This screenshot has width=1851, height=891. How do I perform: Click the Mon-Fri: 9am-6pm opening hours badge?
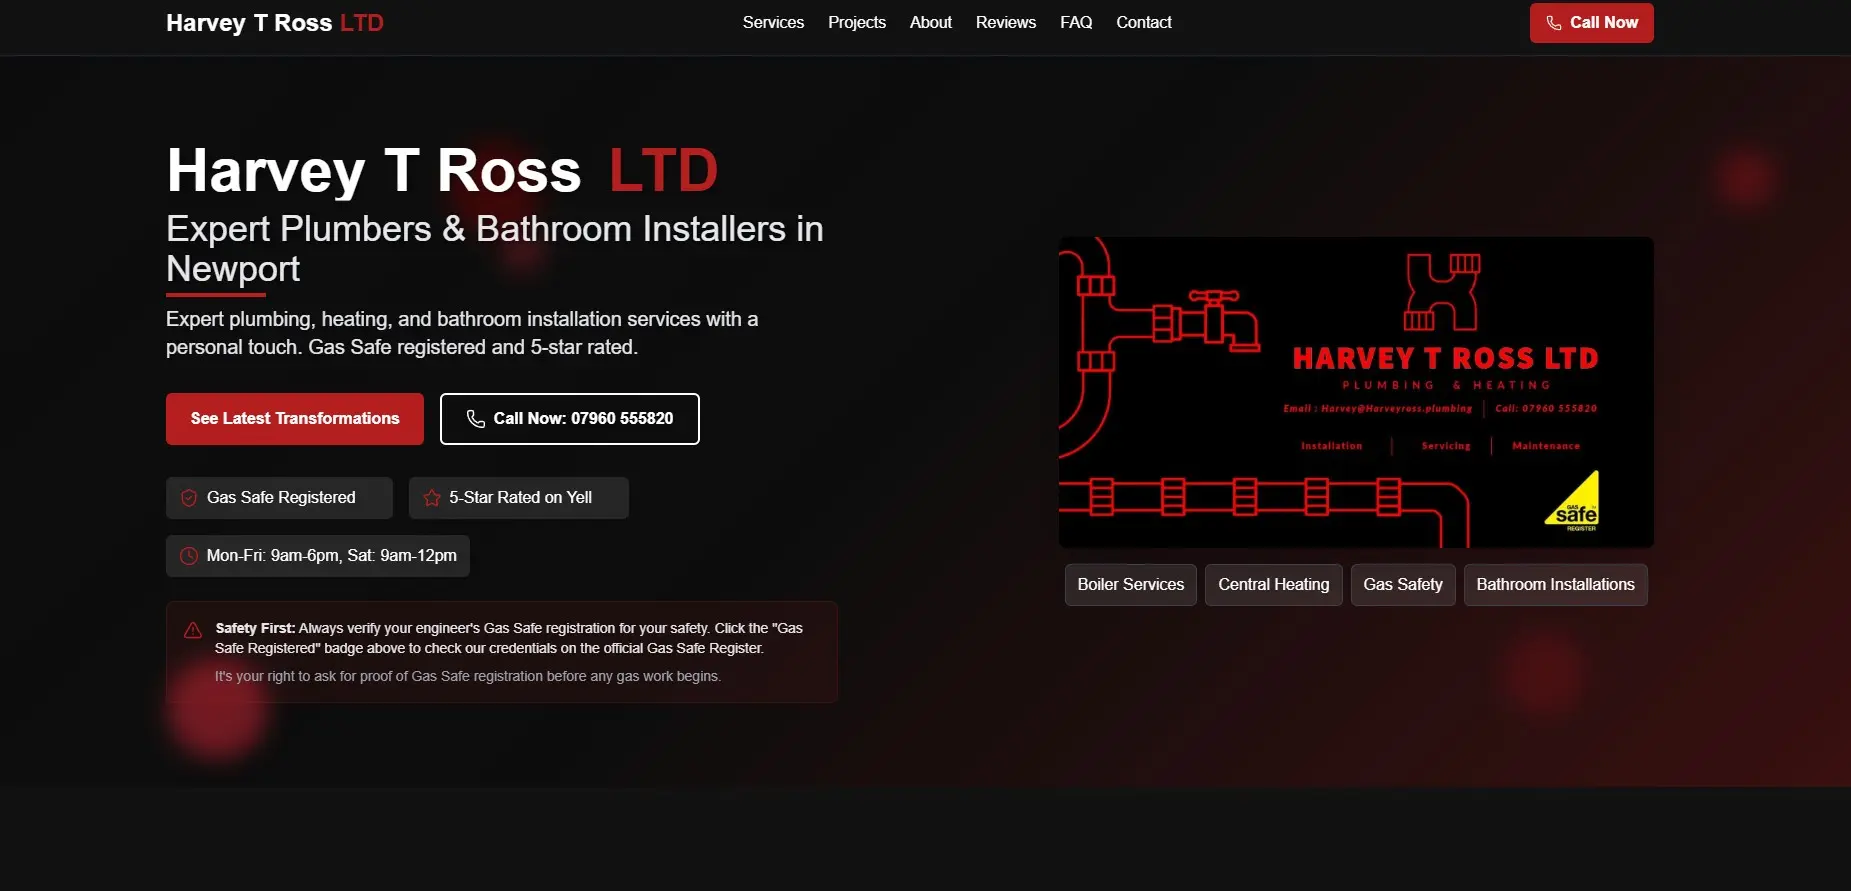click(x=318, y=556)
